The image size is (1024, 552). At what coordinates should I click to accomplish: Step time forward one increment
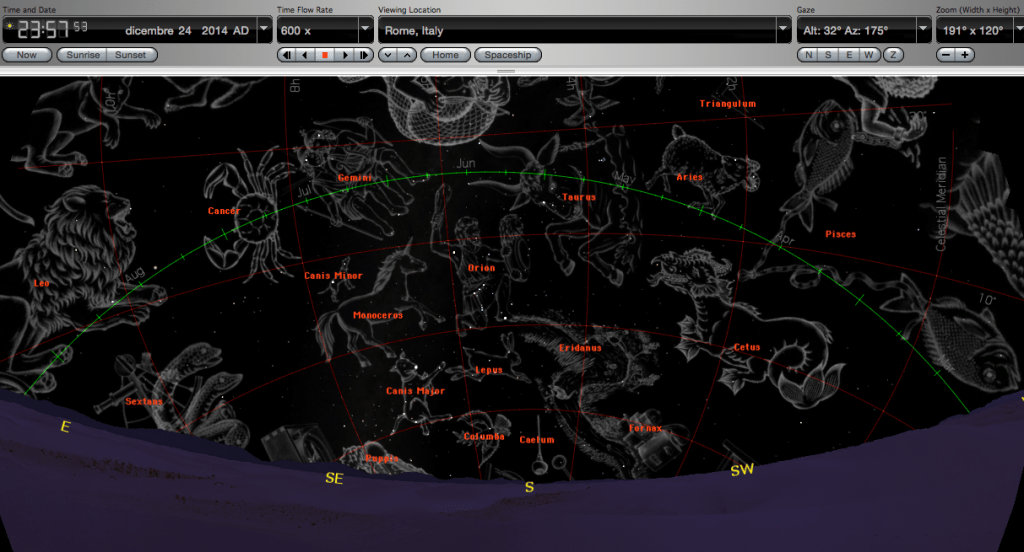click(364, 55)
